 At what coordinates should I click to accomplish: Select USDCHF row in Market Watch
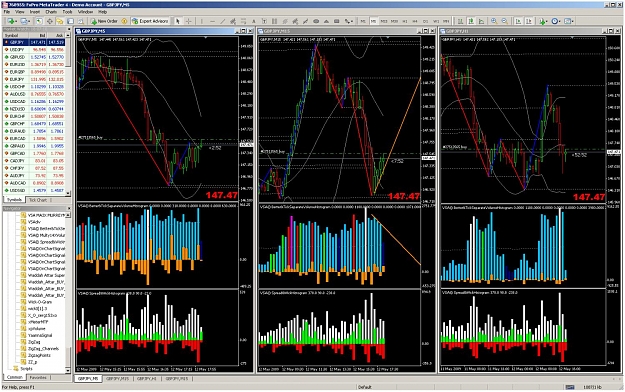click(x=34, y=87)
